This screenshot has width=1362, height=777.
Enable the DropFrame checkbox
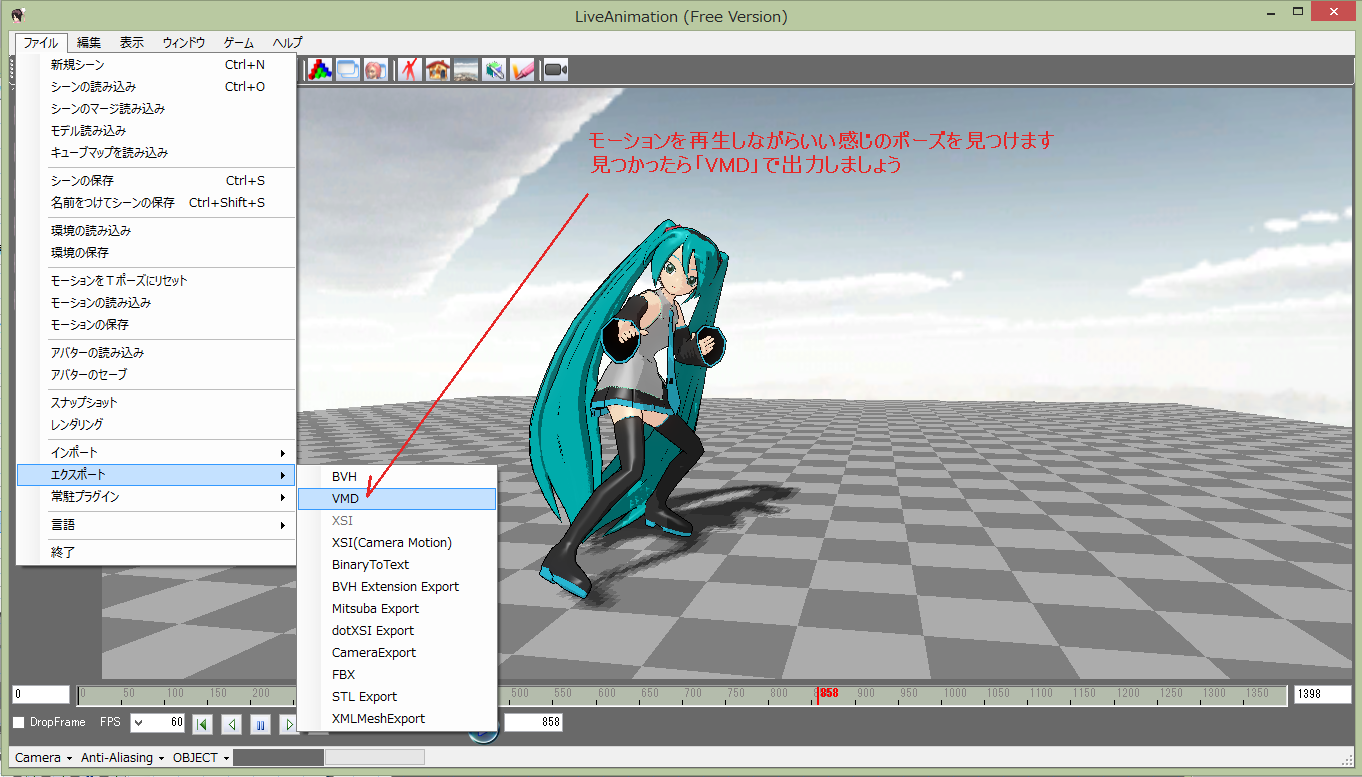tap(19, 722)
